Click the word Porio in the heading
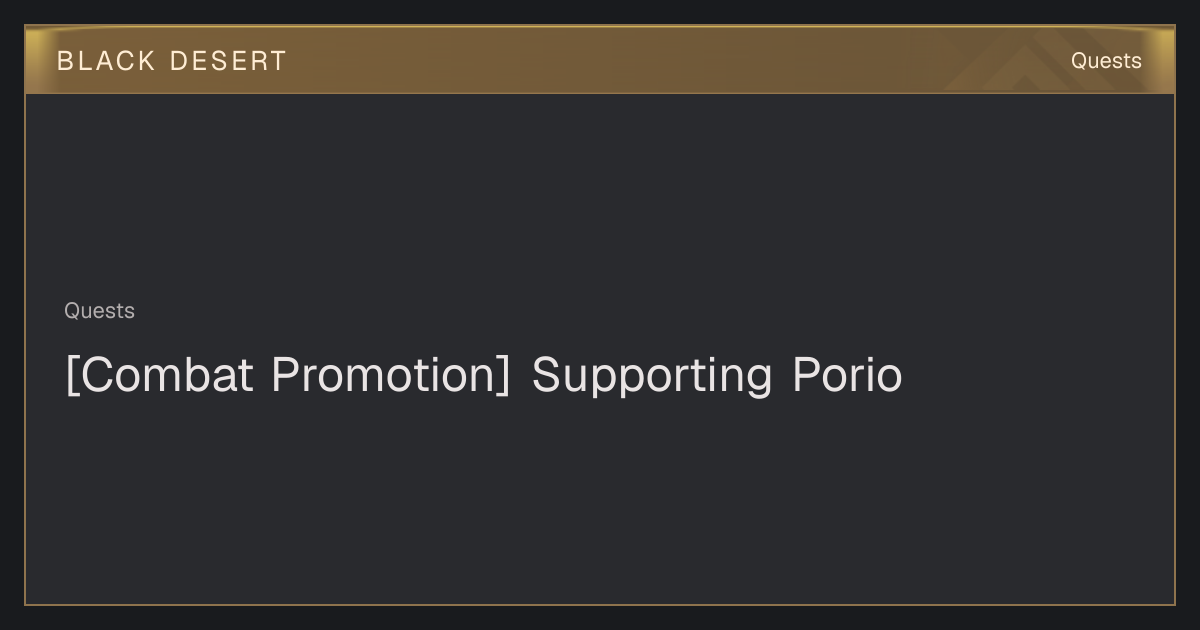The image size is (1200, 630). point(848,375)
